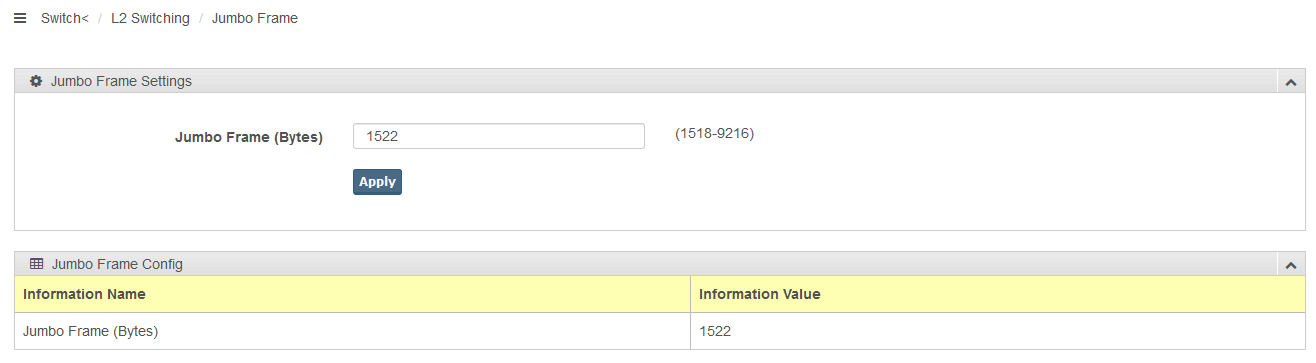Go to the Switch< breadcrumb
1316x363 pixels.
pyautogui.click(x=65, y=18)
